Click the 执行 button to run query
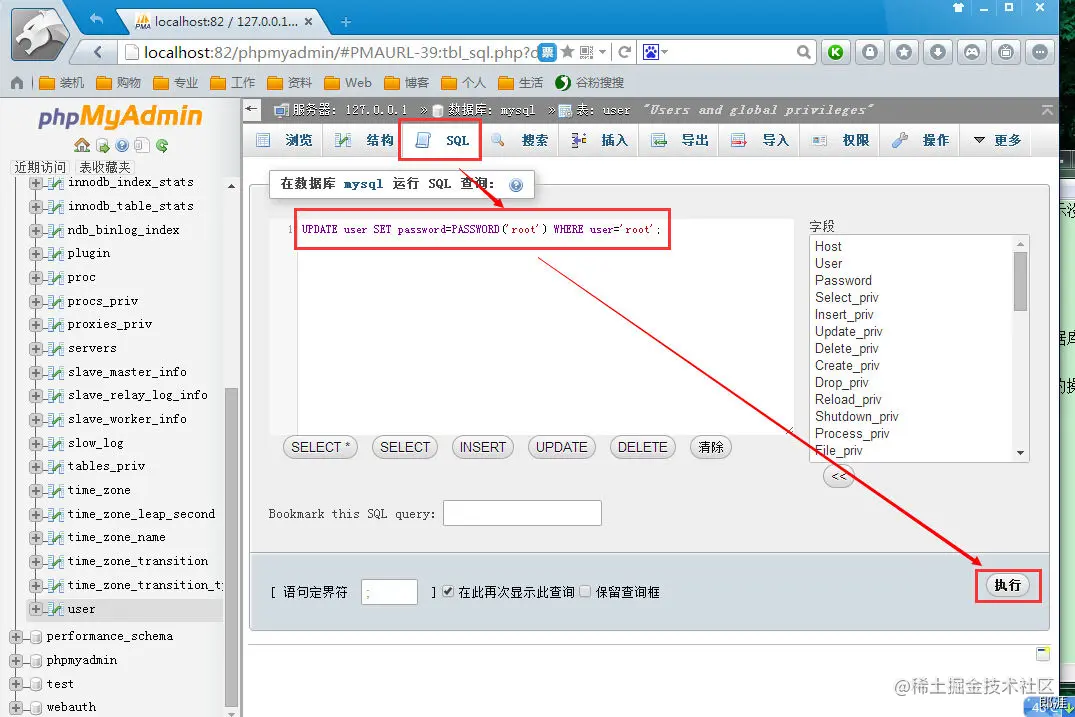1075x717 pixels. point(1008,585)
